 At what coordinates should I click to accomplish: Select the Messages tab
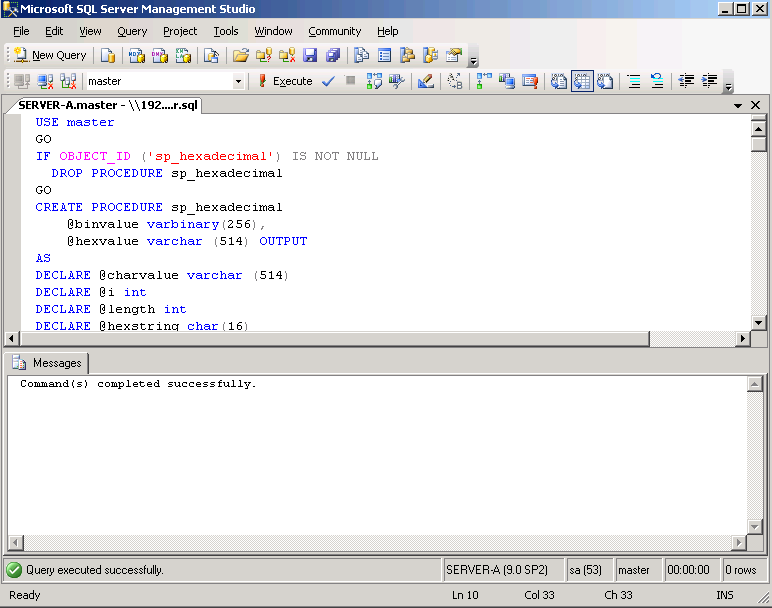[48, 363]
